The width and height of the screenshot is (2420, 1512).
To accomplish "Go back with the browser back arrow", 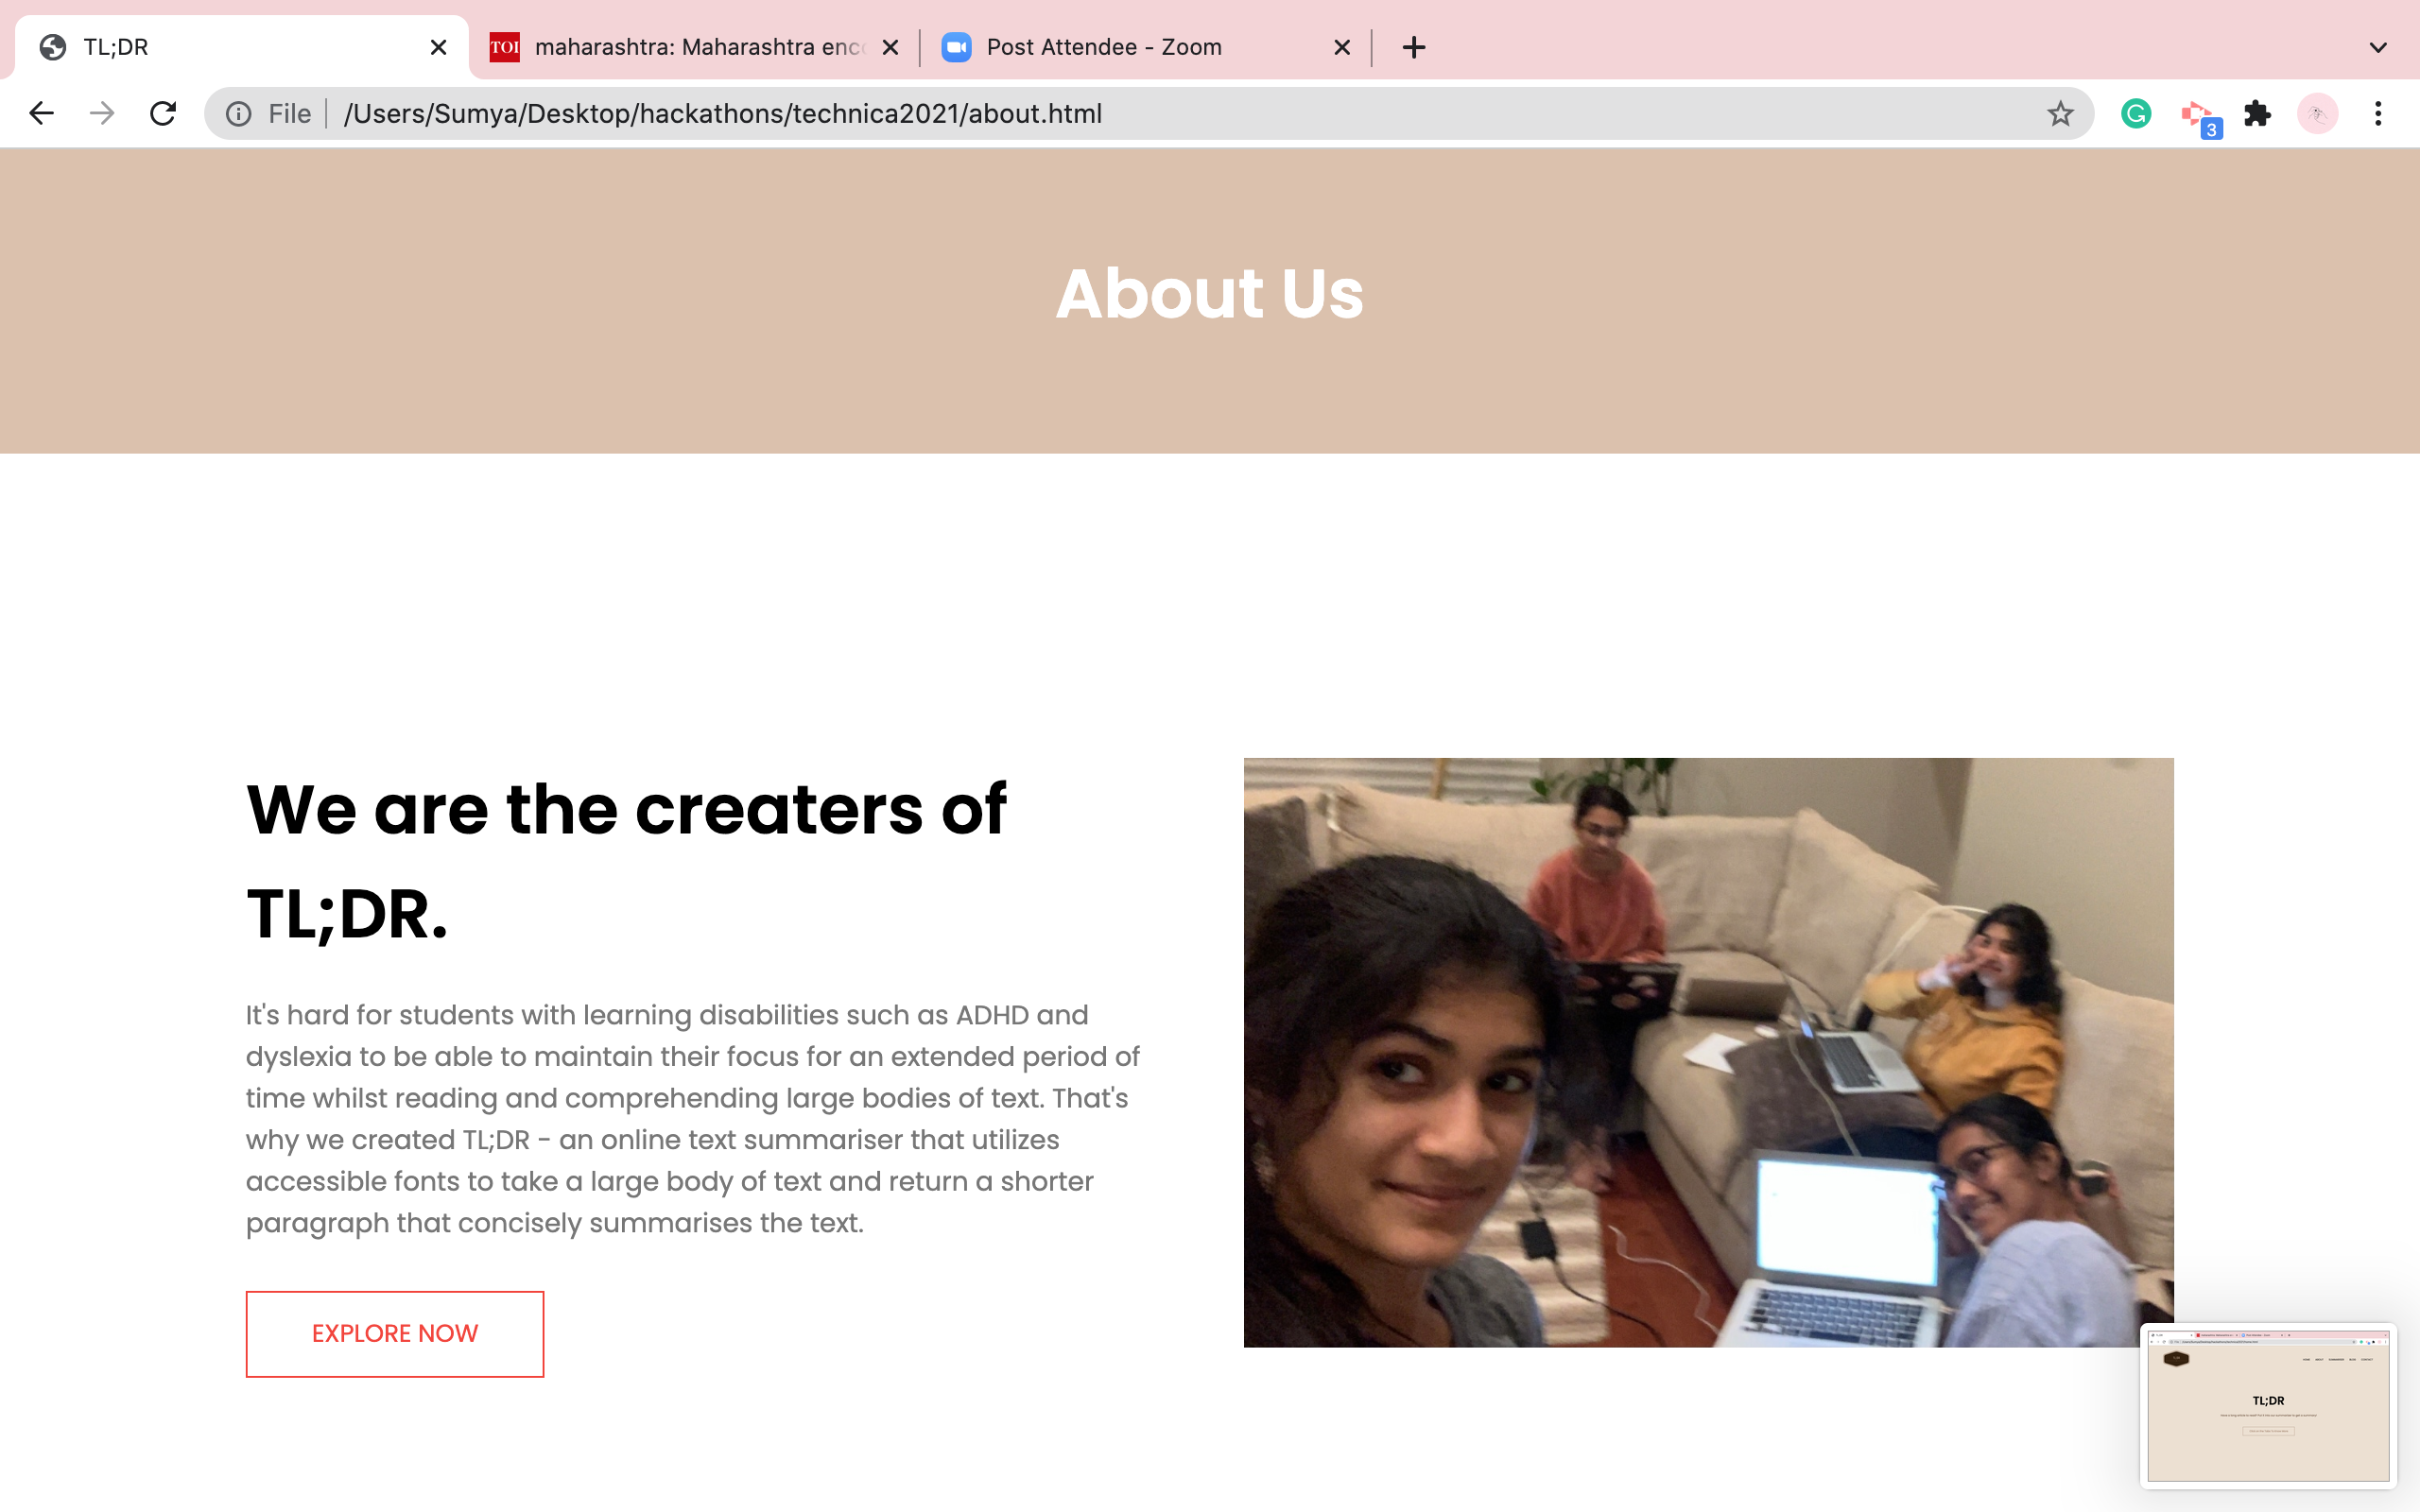I will [x=41, y=114].
